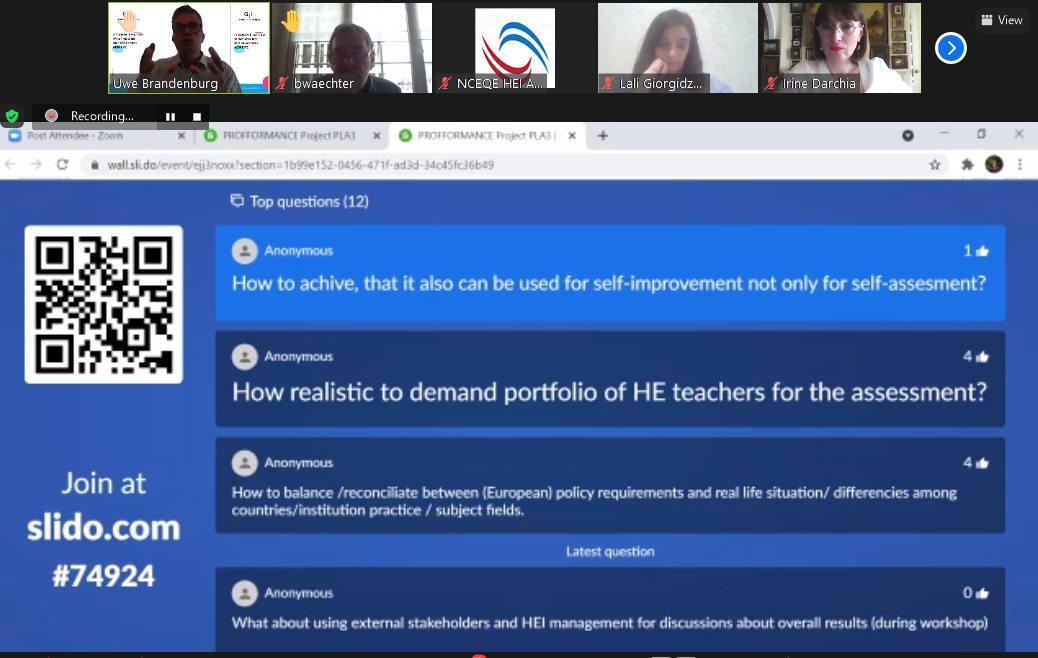Click the address bar URL field

[x=500, y=165]
